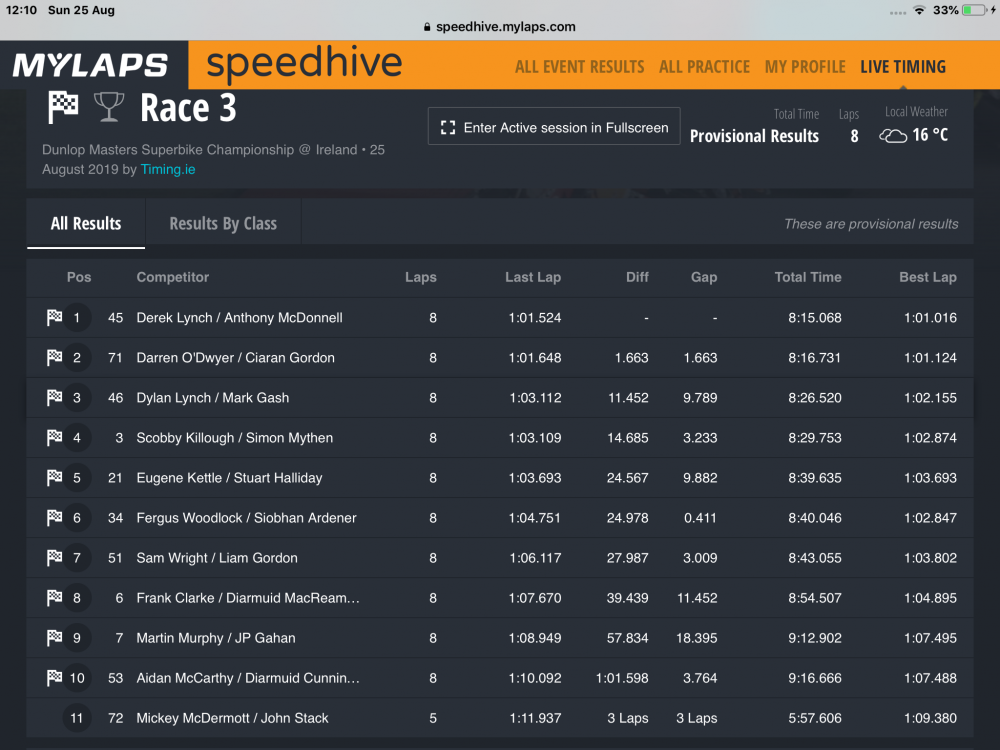Click the cloud weather icon

(x=893, y=136)
